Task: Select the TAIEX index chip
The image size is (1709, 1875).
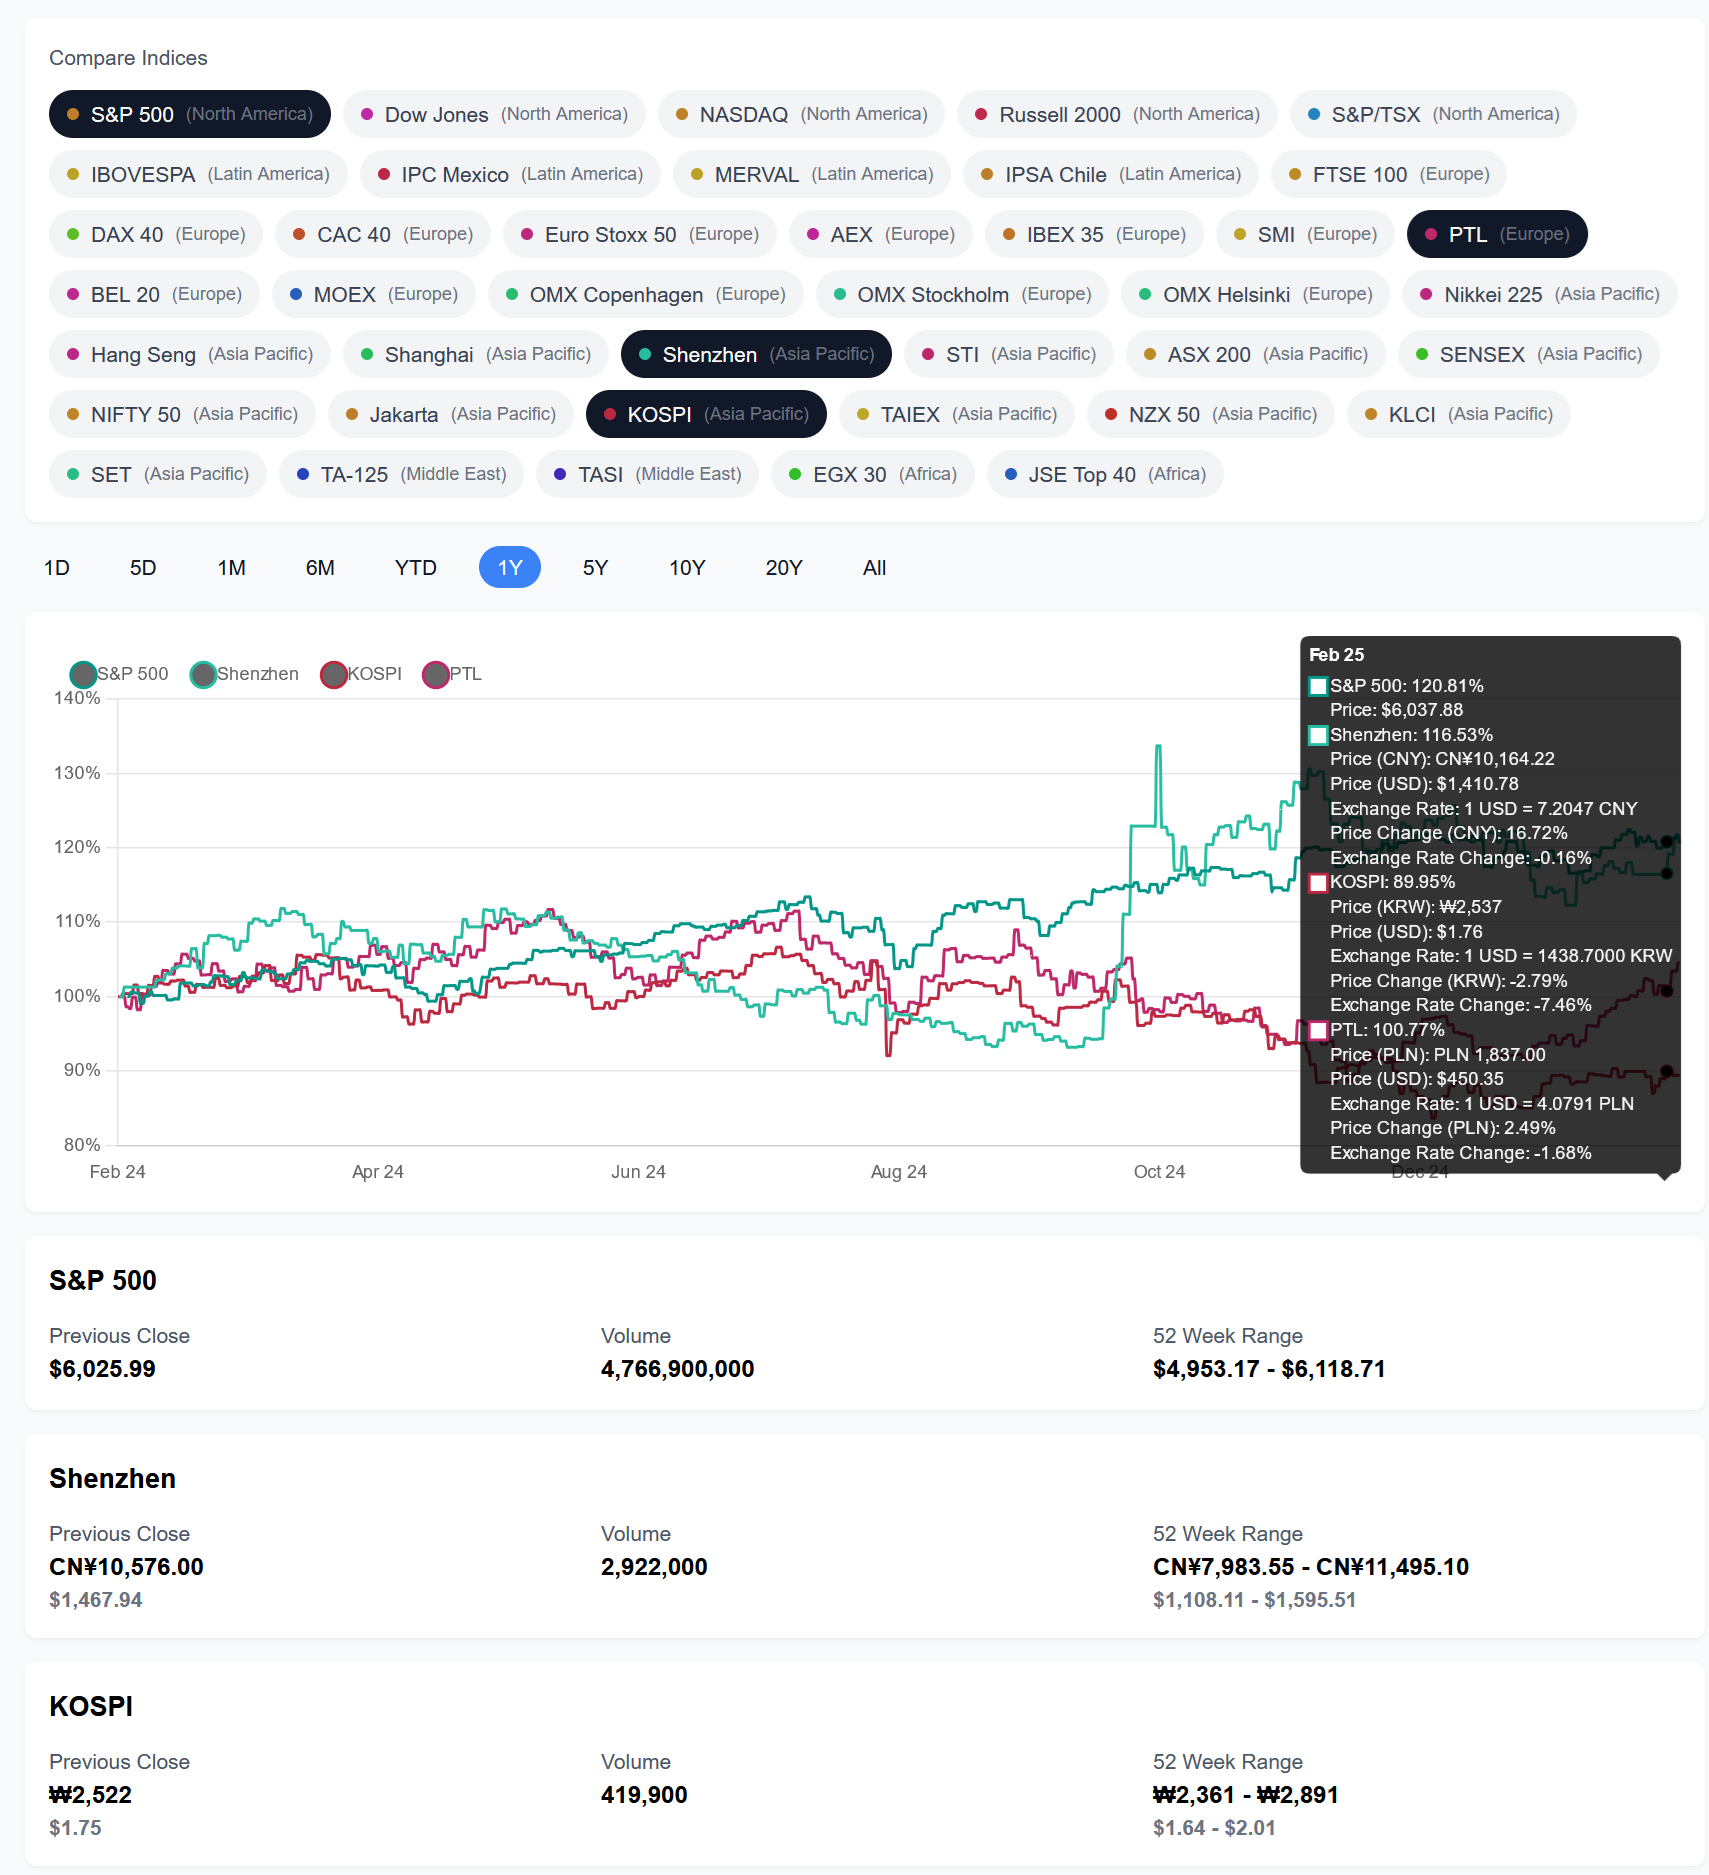Action: pyautogui.click(x=957, y=414)
